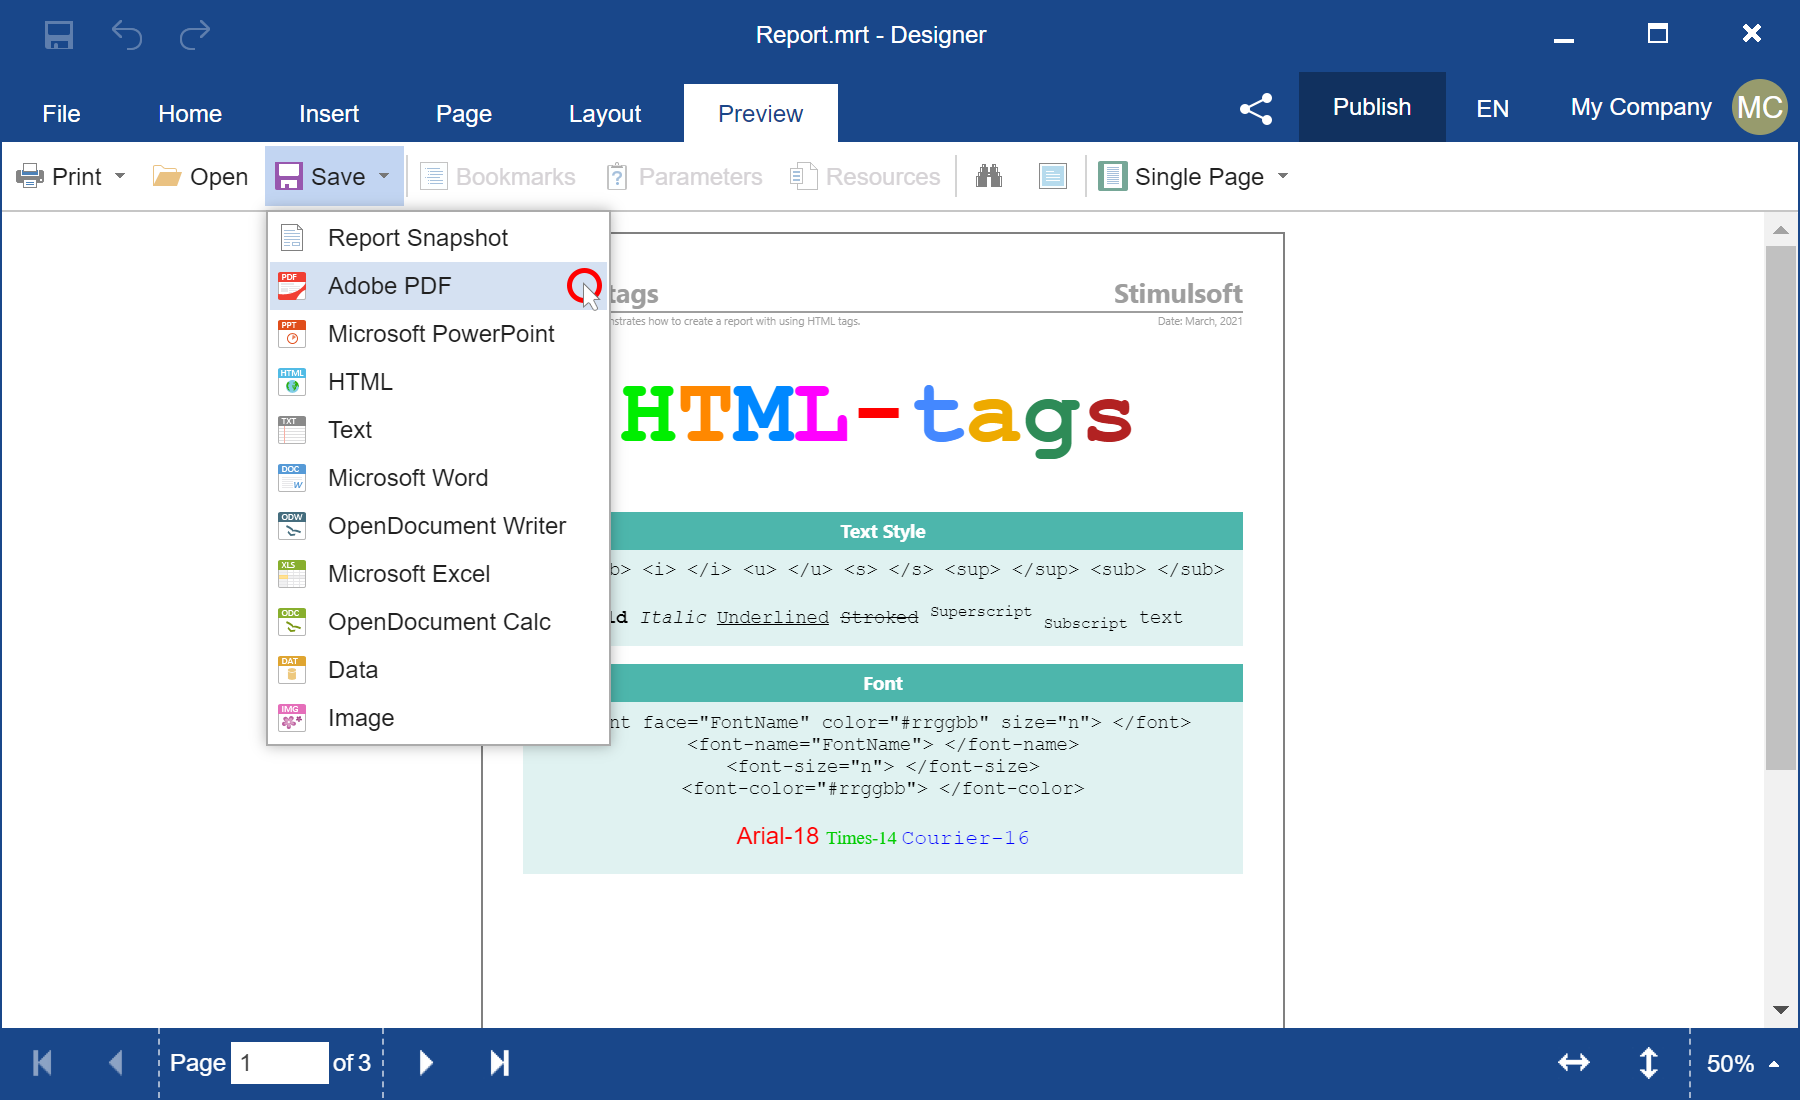
Task: Open the MC user avatar
Action: click(1759, 107)
